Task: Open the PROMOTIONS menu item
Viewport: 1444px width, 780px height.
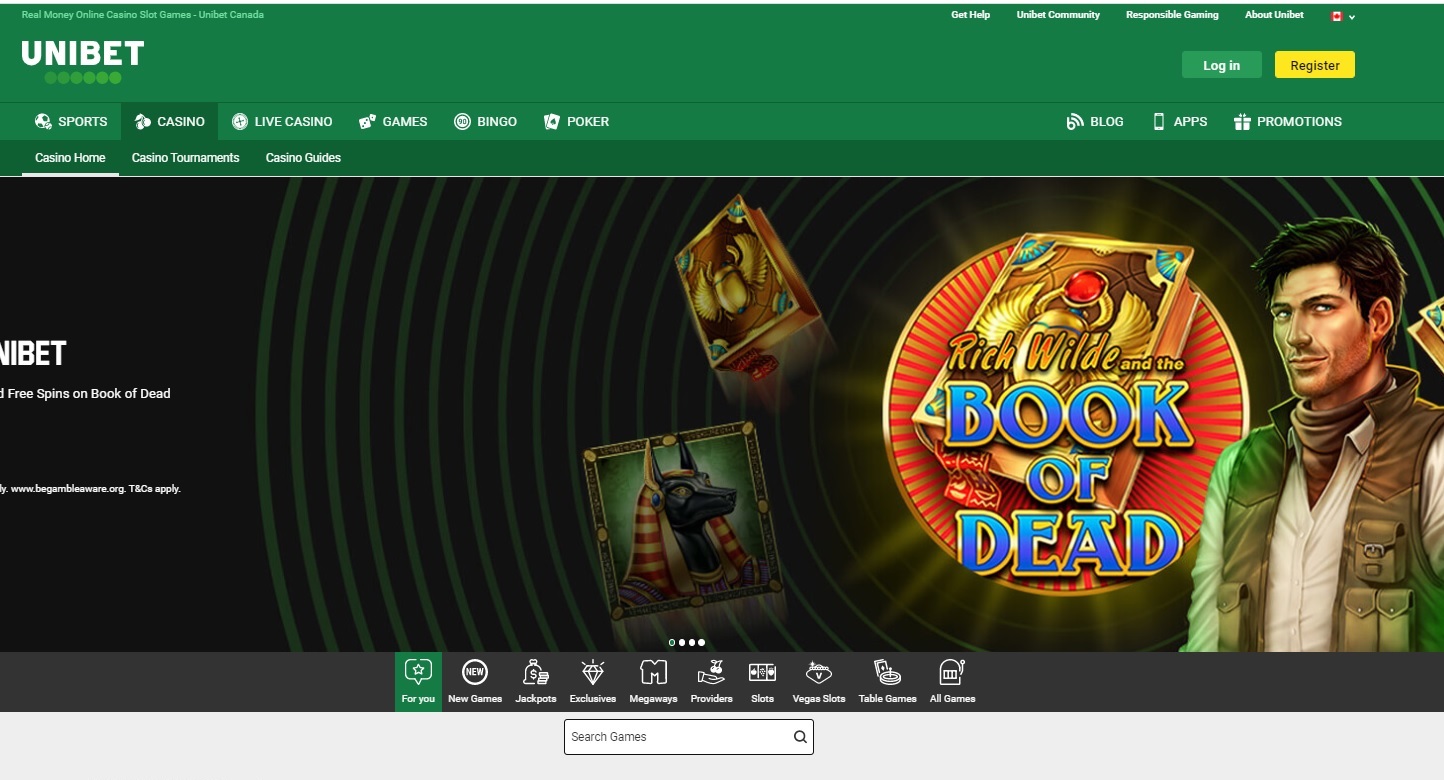Action: 1288,121
